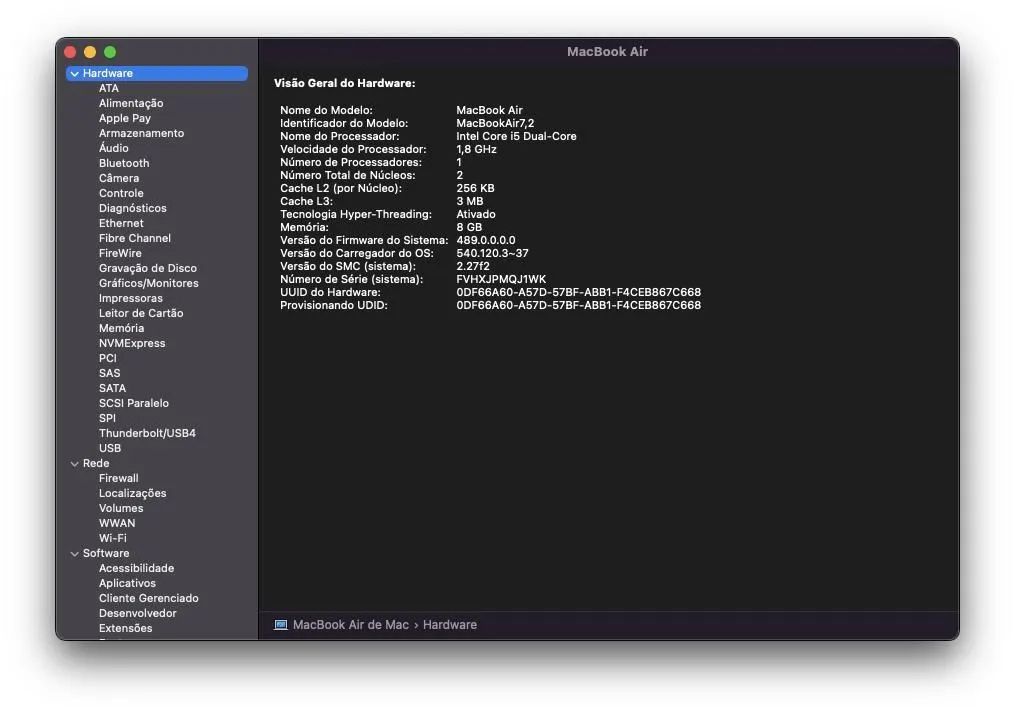Open Leitor de Cartão in sidebar
The image size is (1015, 714).
click(140, 313)
